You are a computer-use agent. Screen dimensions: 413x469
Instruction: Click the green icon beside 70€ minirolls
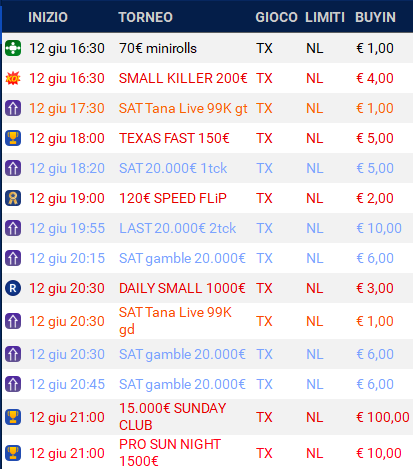pyautogui.click(x=13, y=48)
